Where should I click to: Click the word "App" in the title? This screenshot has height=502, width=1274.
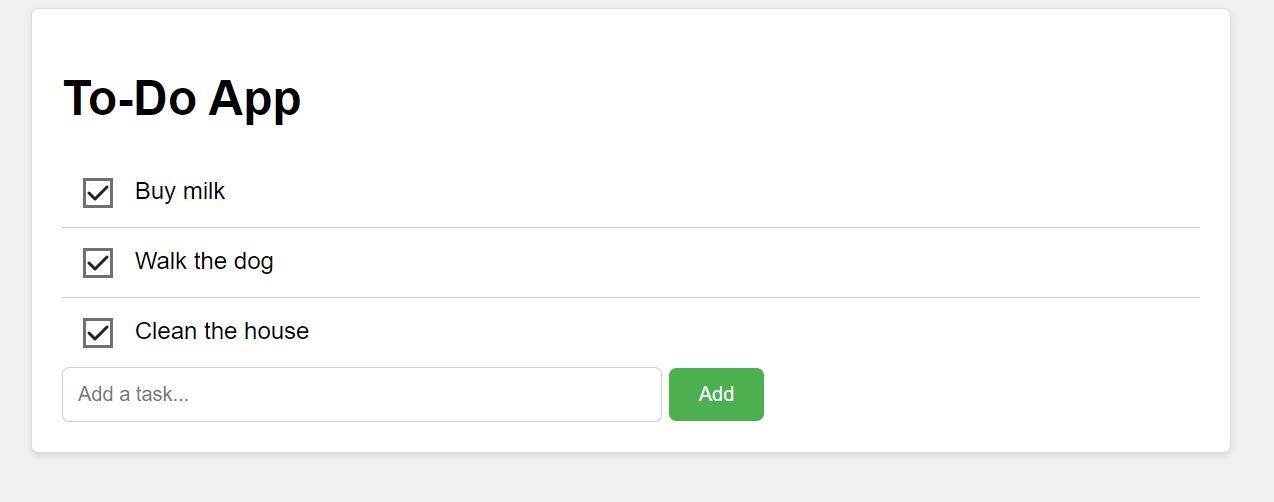tap(254, 99)
